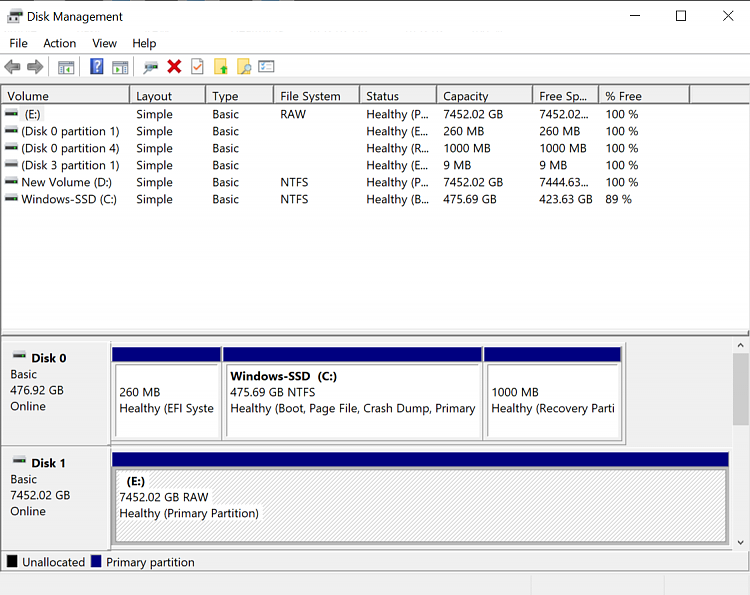
Task: Click the blue Primary partition legend swatch
Action: coord(96,561)
